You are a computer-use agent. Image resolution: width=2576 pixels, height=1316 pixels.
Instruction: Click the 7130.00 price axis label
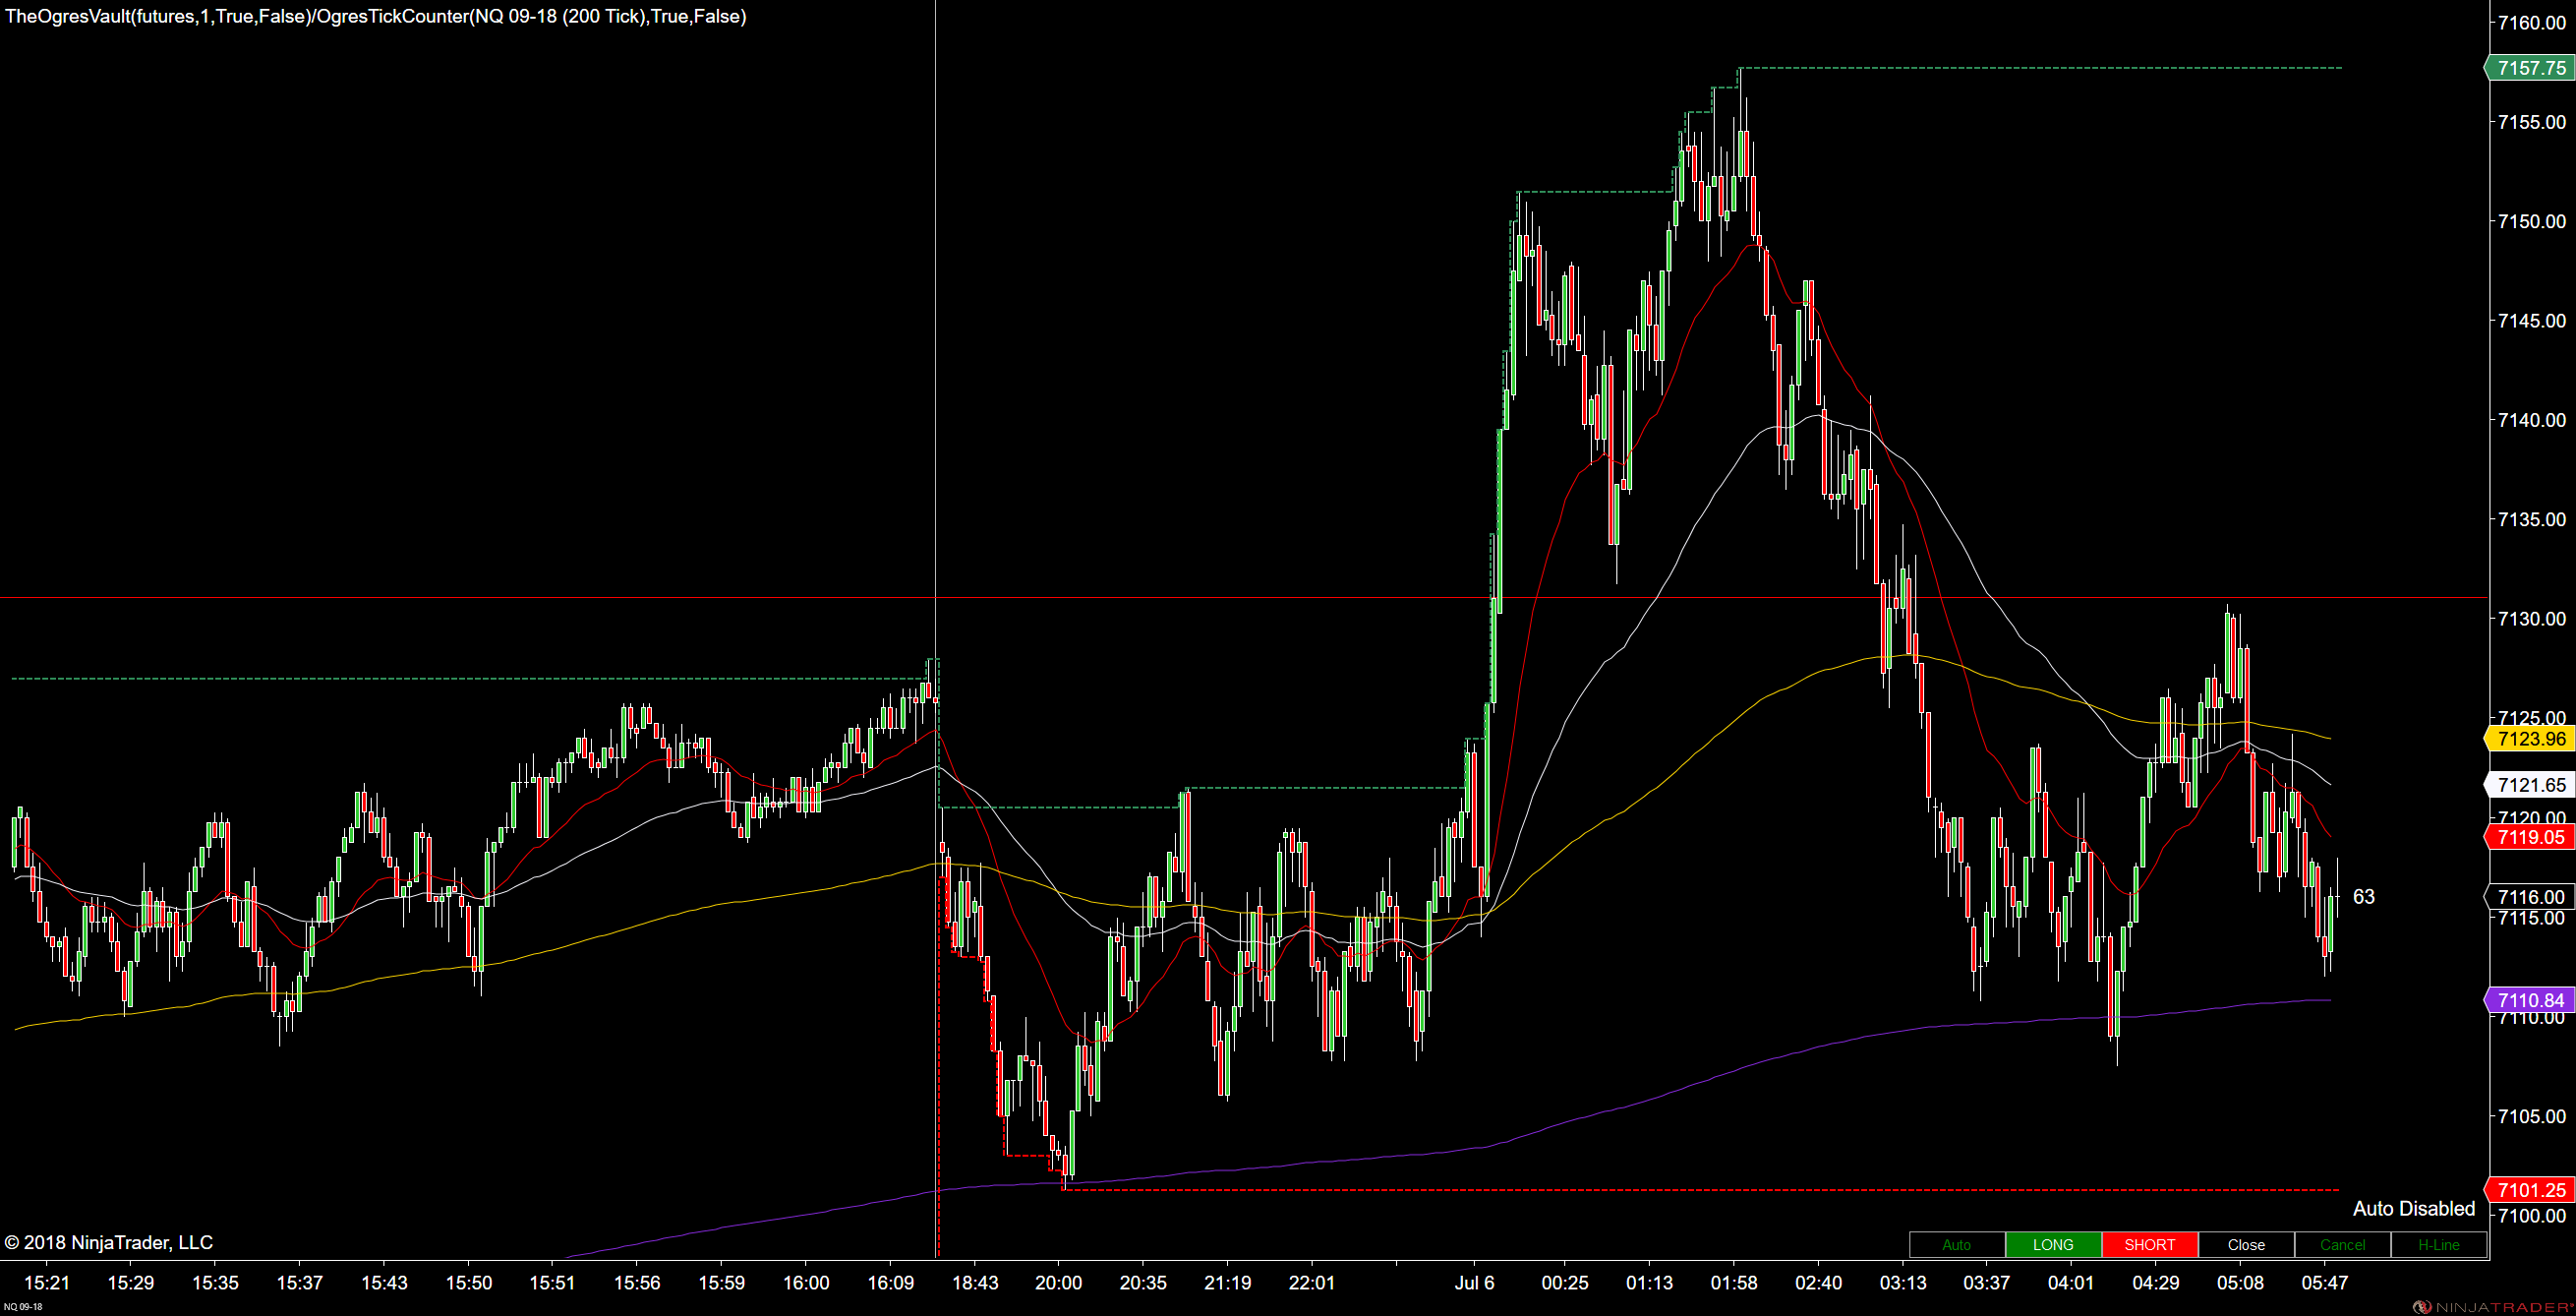pyautogui.click(x=2532, y=619)
